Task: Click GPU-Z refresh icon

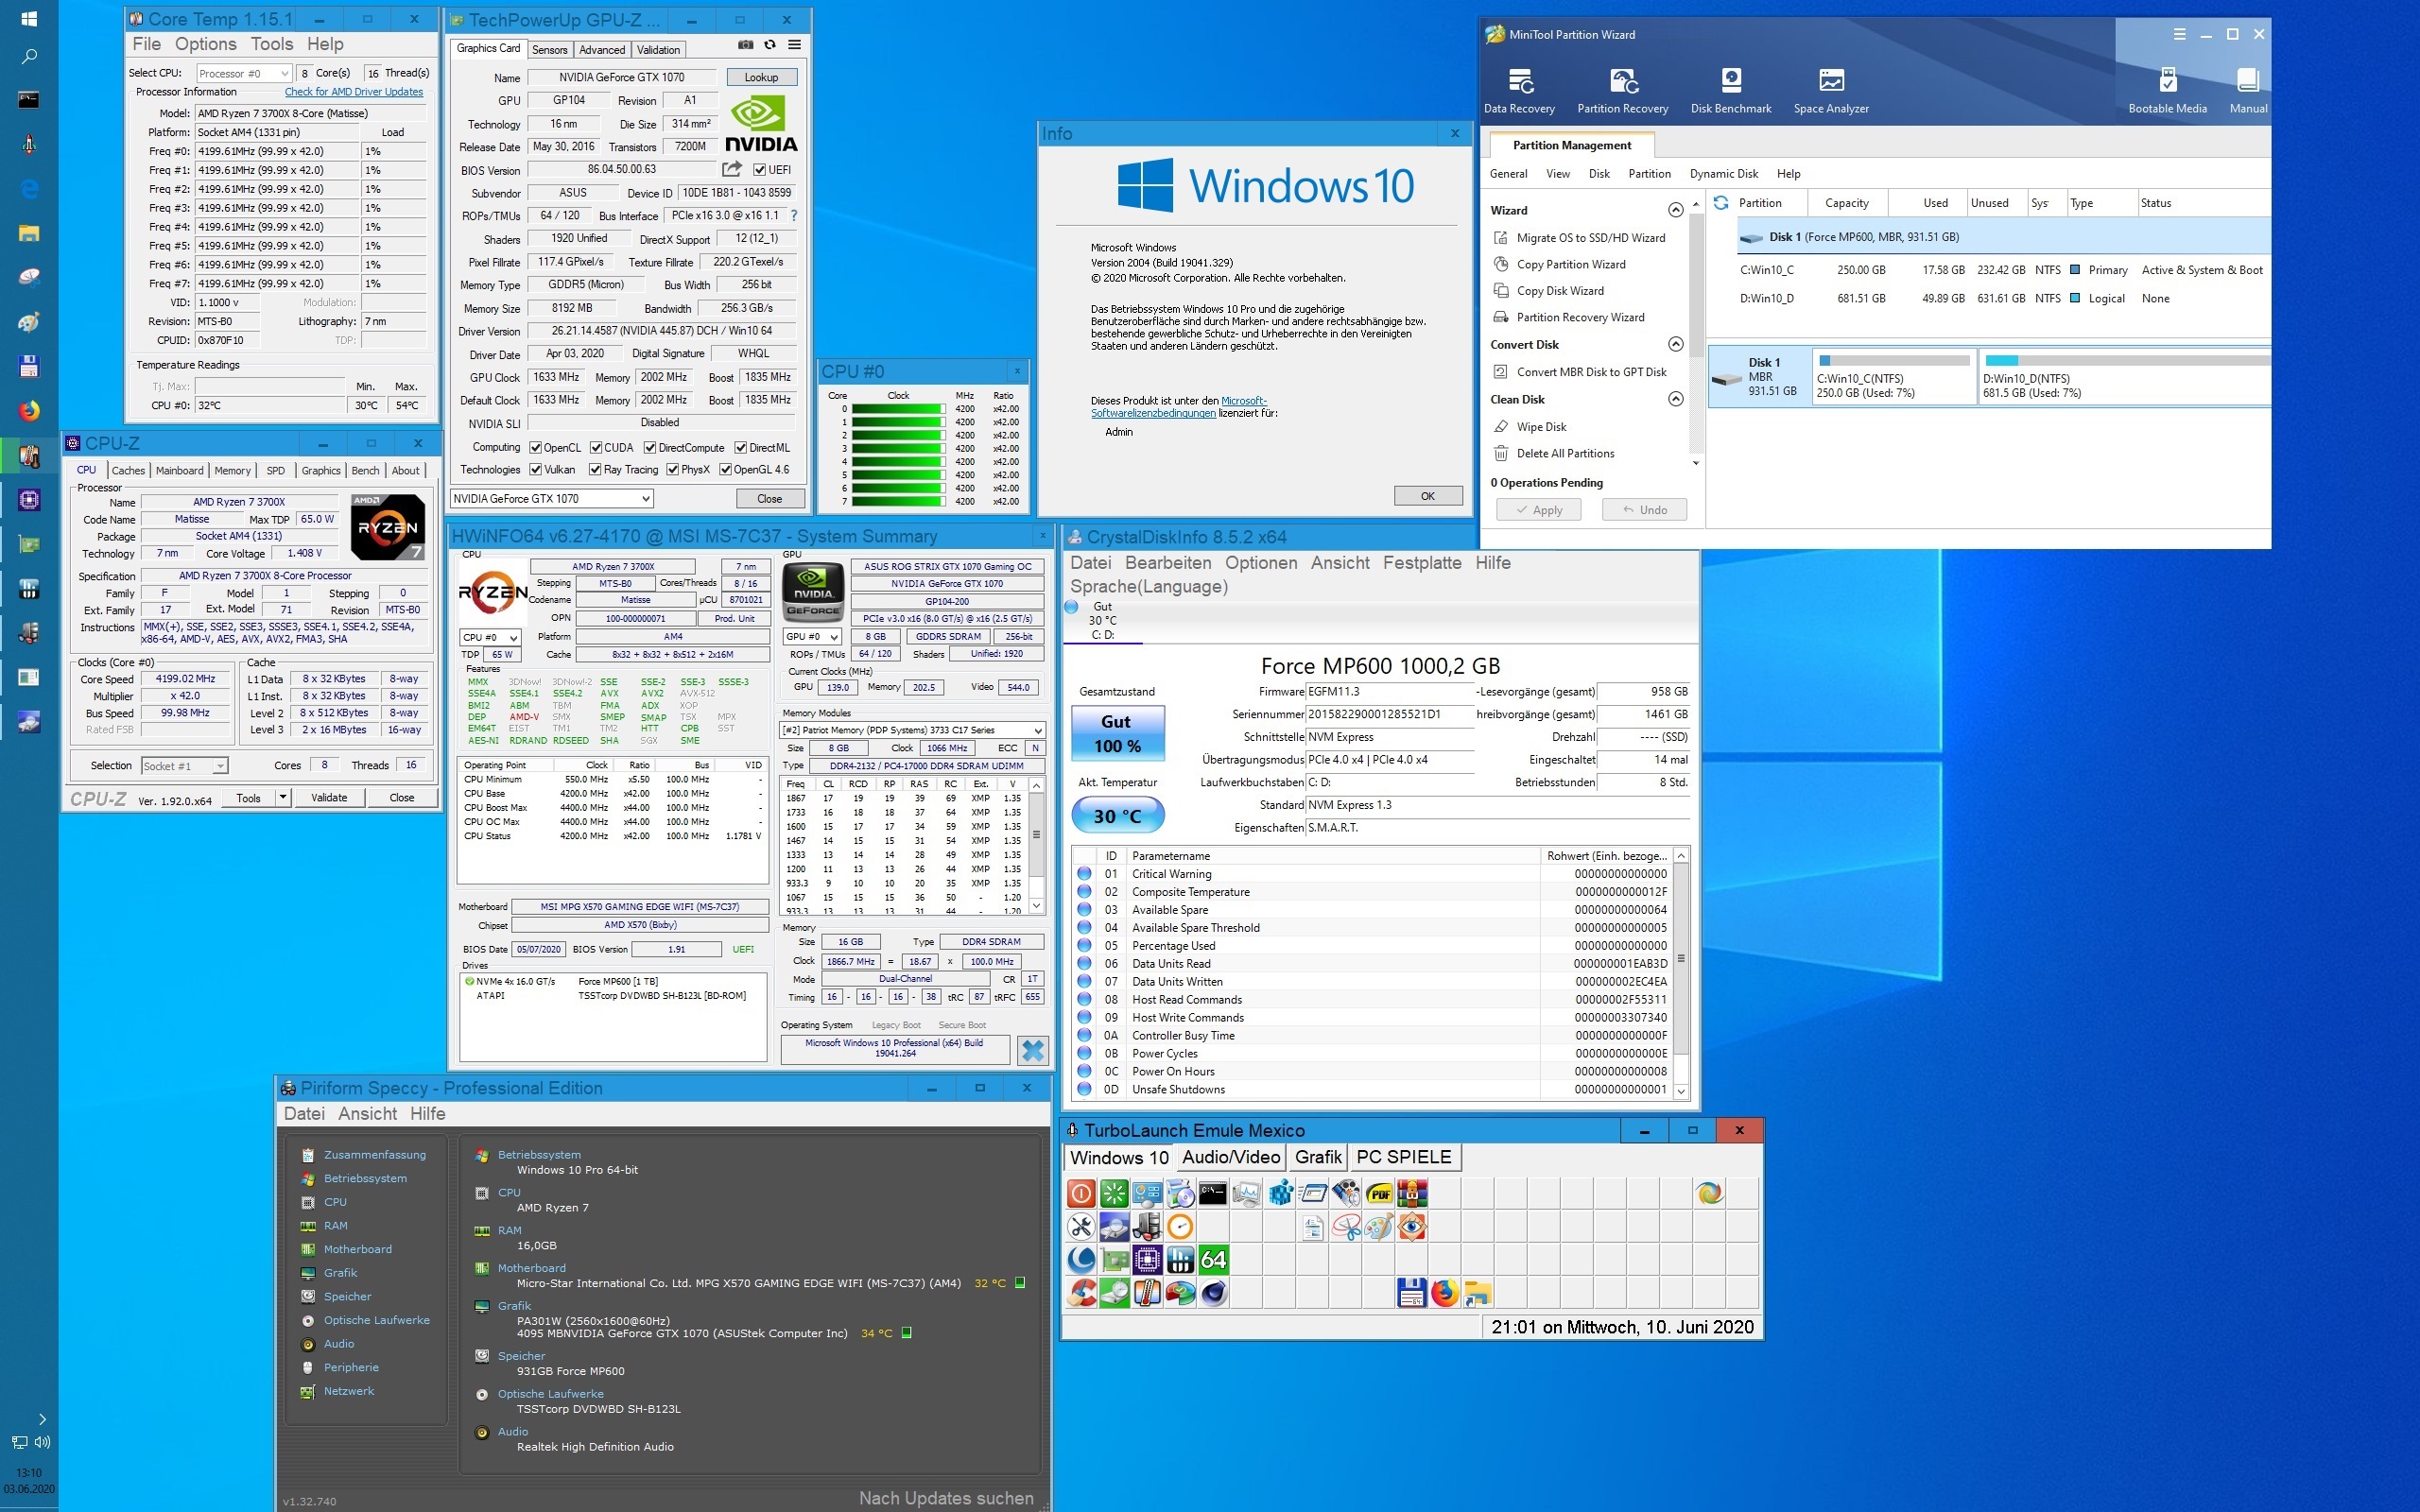Action: coord(770,45)
